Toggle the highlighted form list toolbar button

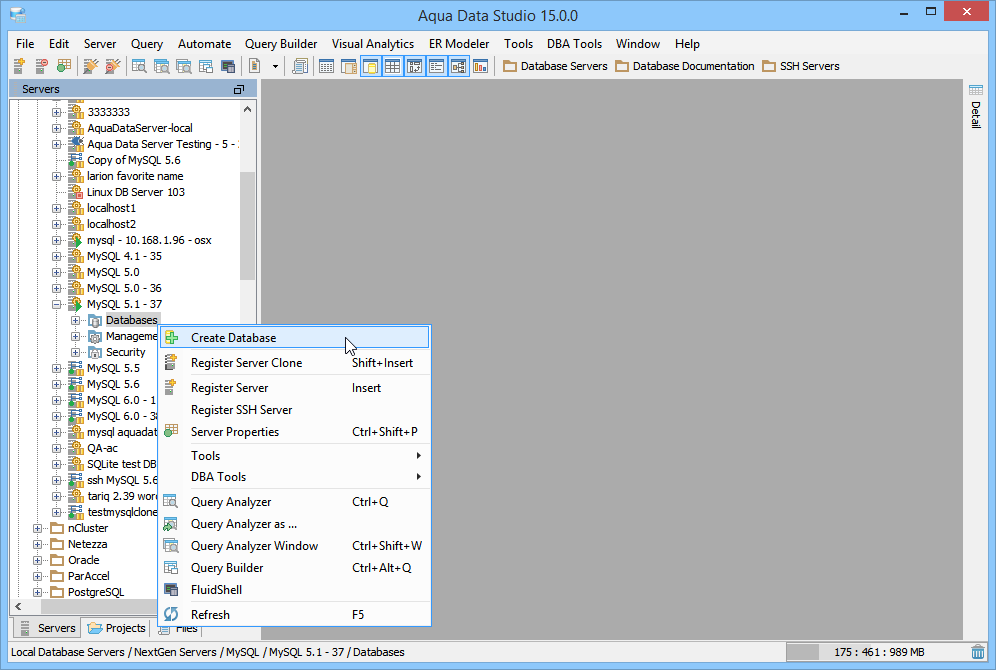(x=436, y=65)
